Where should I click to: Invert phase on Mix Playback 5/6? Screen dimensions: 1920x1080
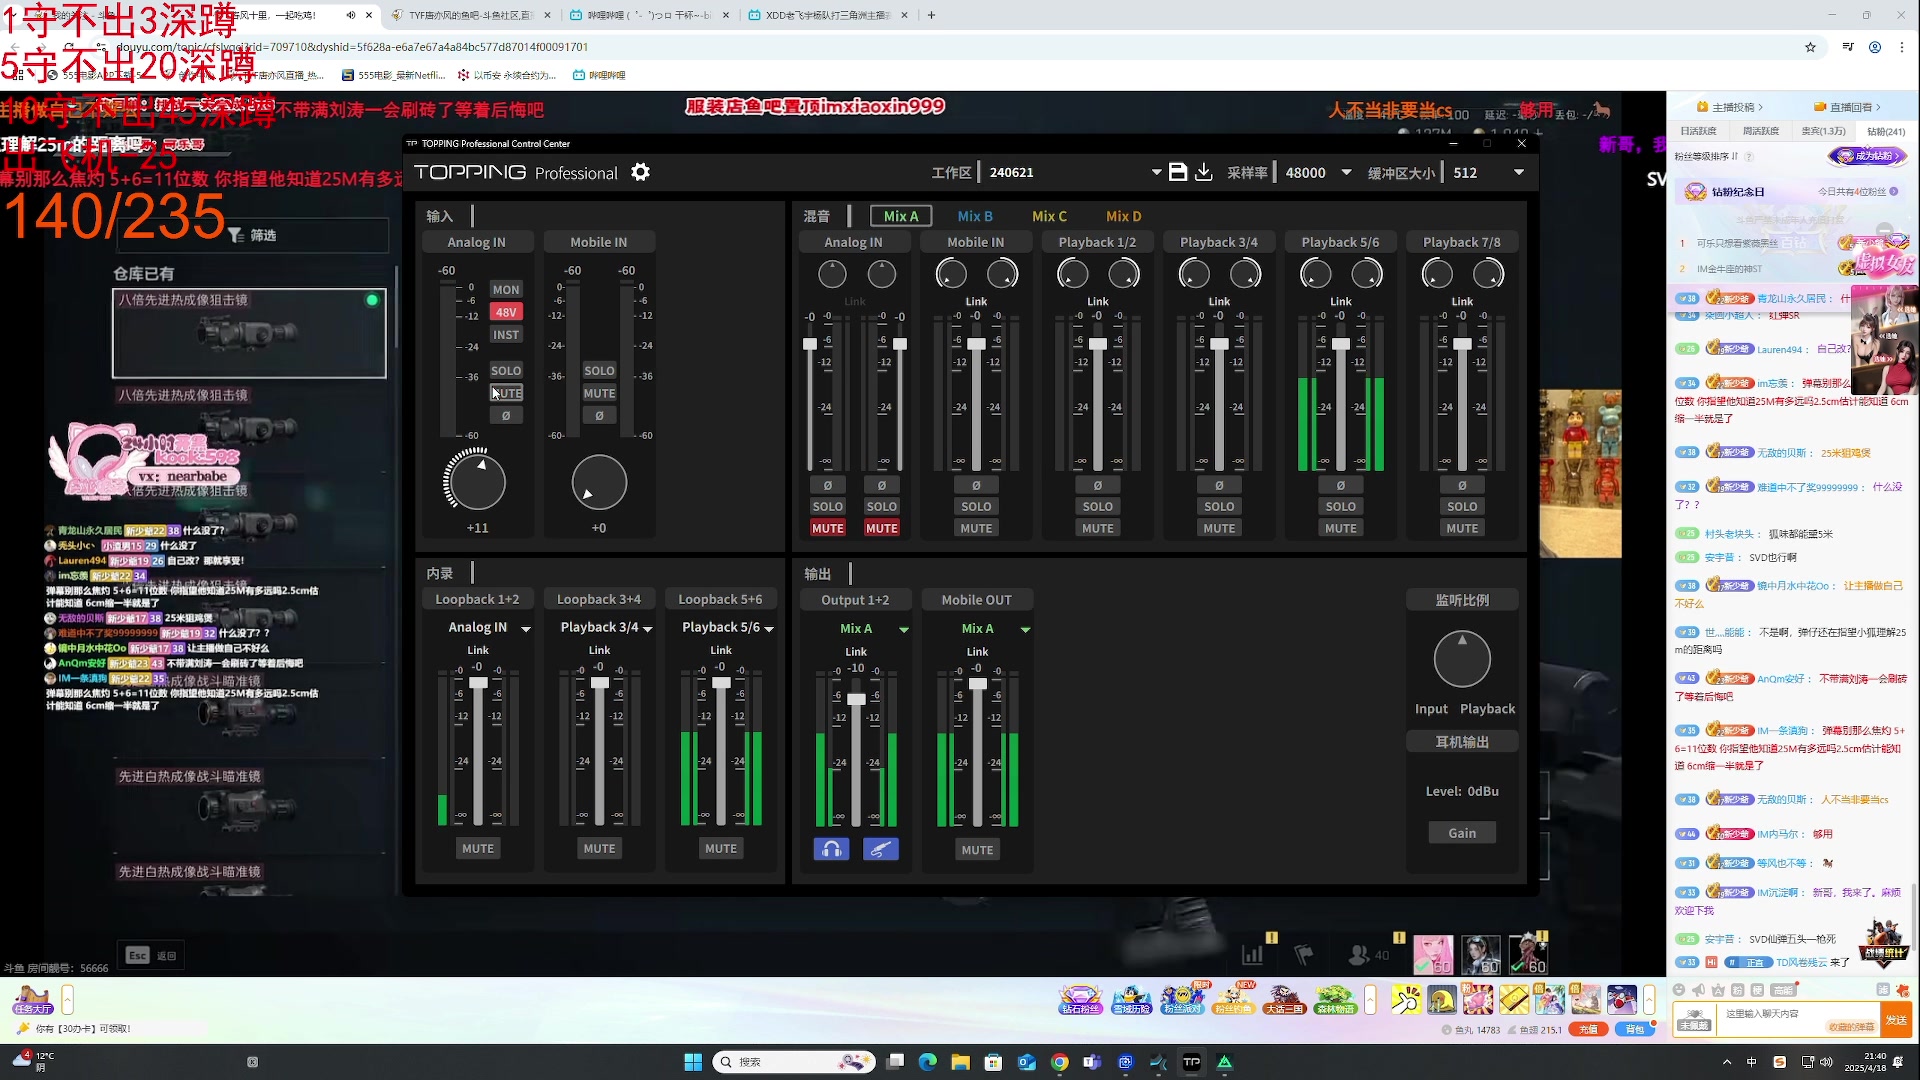[1341, 485]
